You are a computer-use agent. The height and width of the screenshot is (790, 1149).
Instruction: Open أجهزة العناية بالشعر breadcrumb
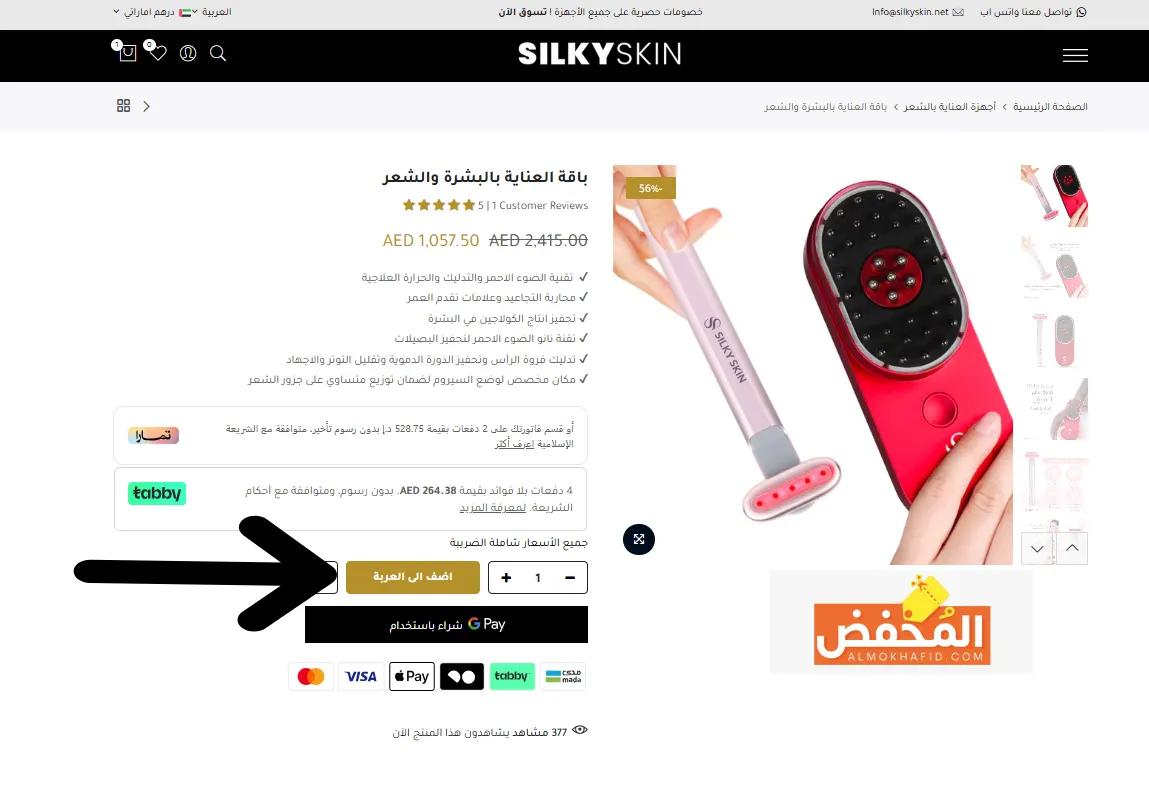950,107
